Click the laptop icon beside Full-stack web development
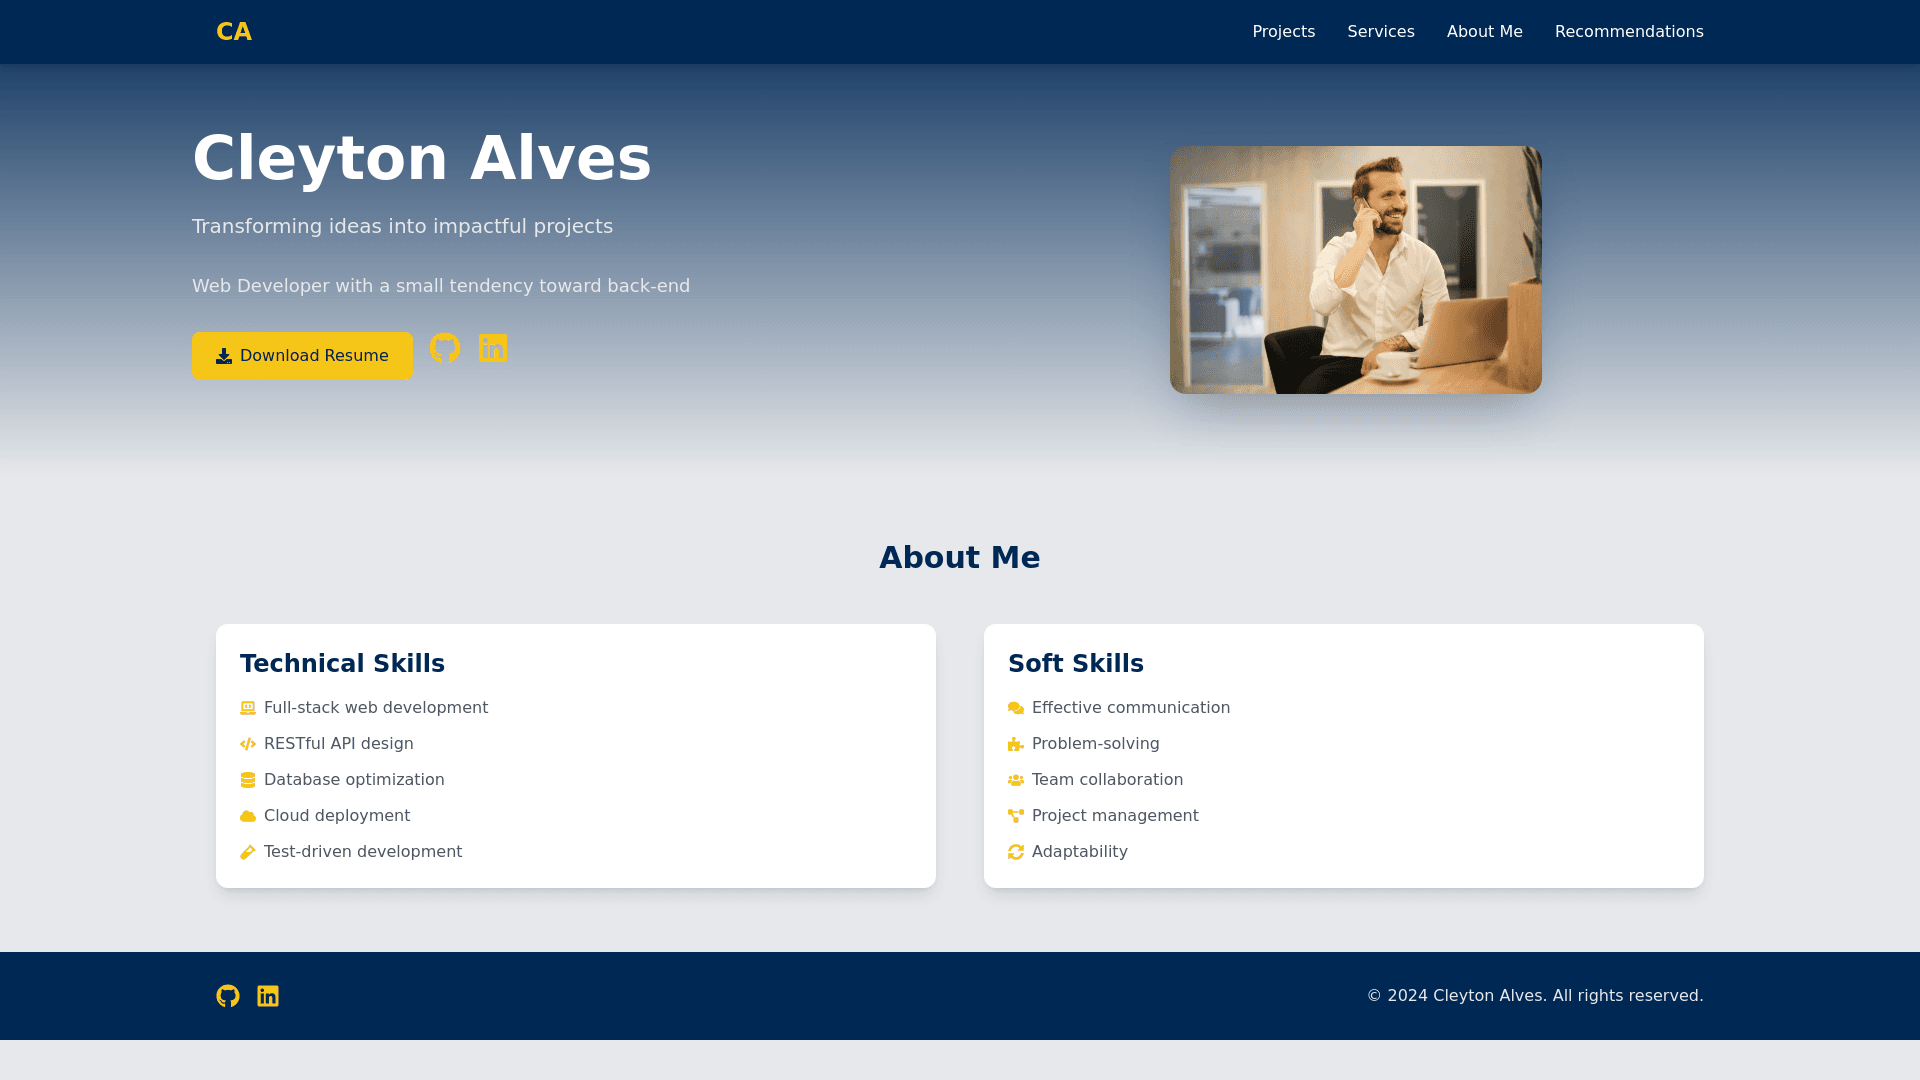Screen dimensions: 1920x1080 click(248, 708)
